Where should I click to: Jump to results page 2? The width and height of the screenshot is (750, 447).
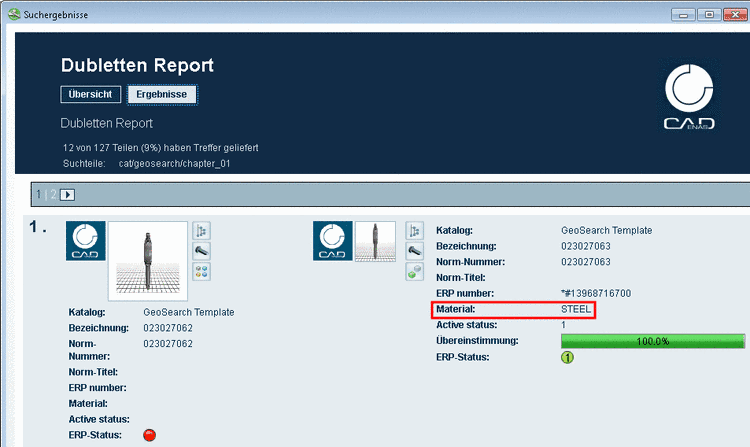pyautogui.click(x=53, y=195)
